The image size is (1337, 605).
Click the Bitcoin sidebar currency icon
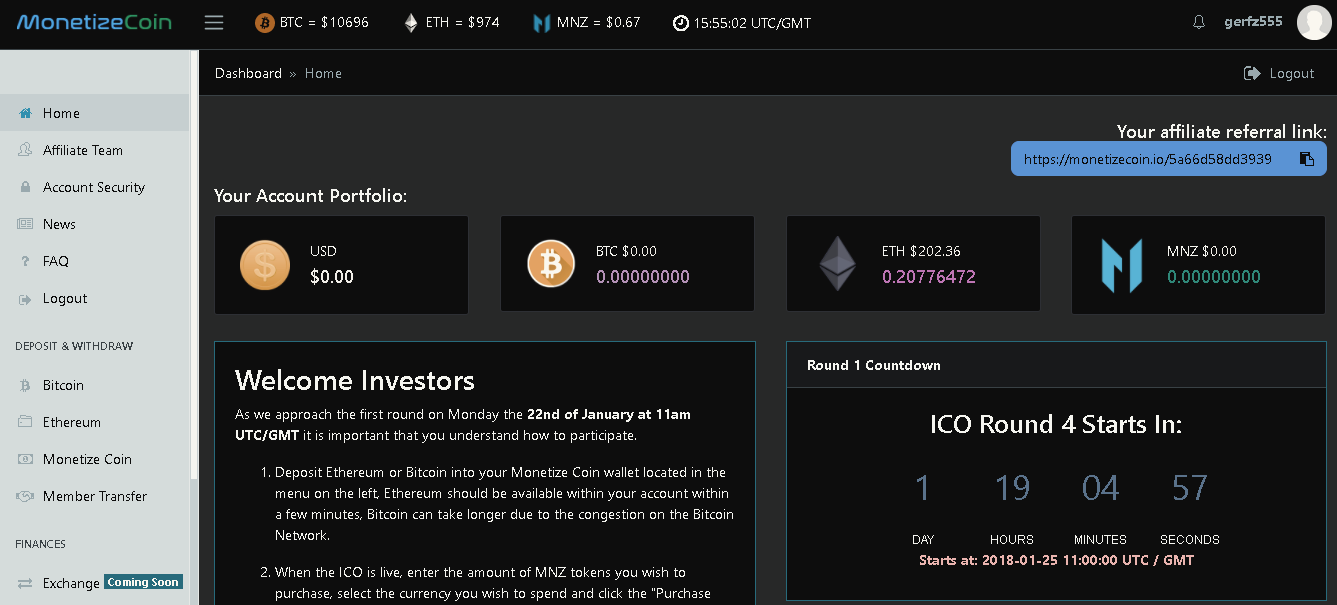point(25,385)
